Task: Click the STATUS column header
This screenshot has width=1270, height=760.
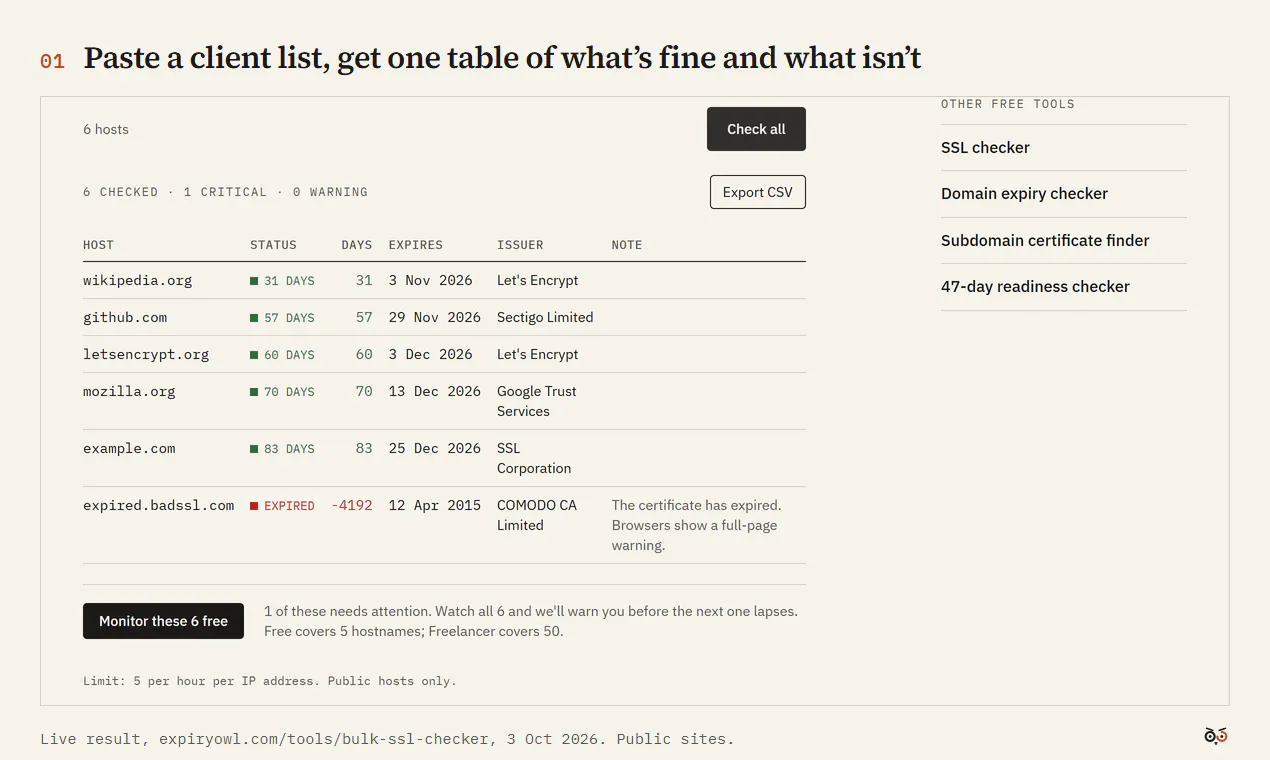Action: 273,245
